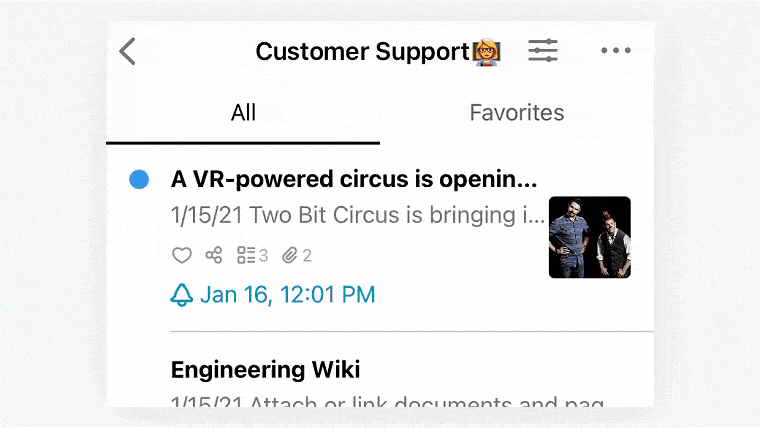Screen dimensions: 760x428
Task: Click the support agent emoji in the title
Action: (x=487, y=52)
